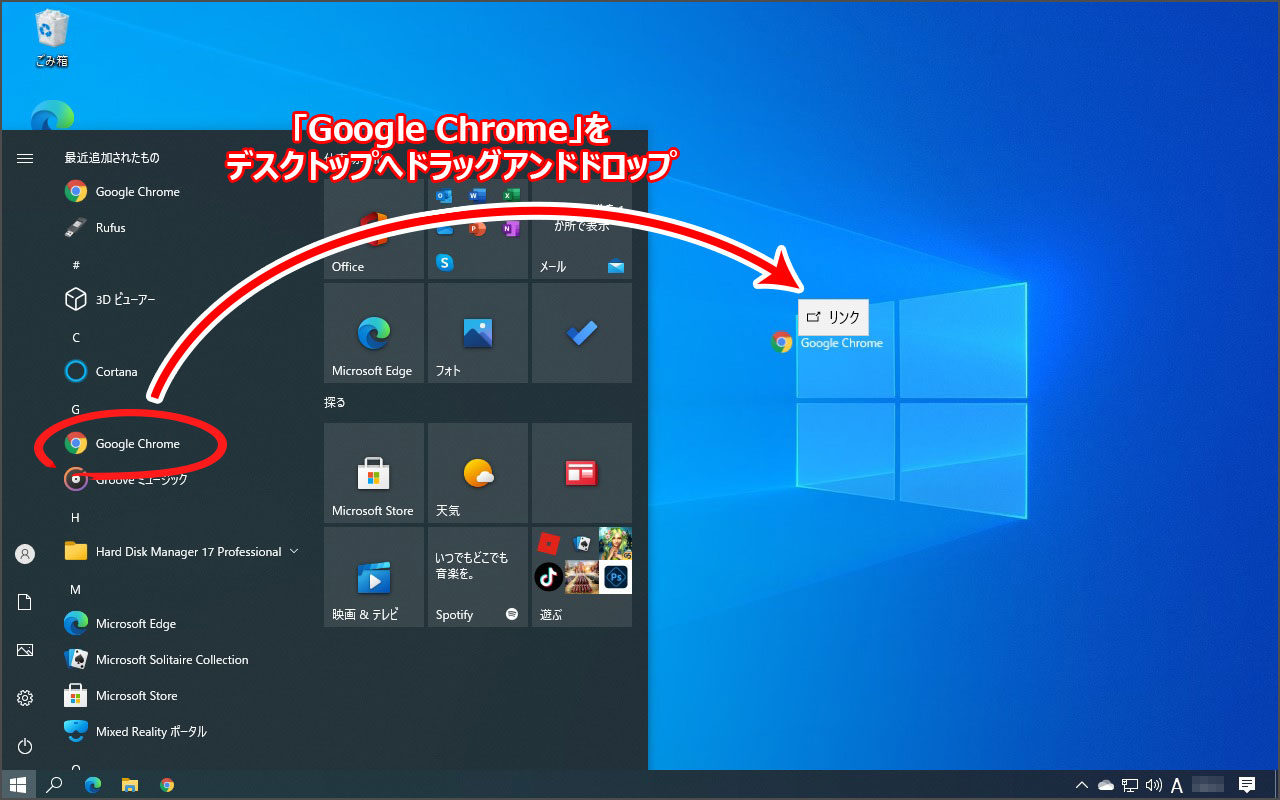The image size is (1280, 800).
Task: Click the 探る tile group header
Action: (x=335, y=402)
